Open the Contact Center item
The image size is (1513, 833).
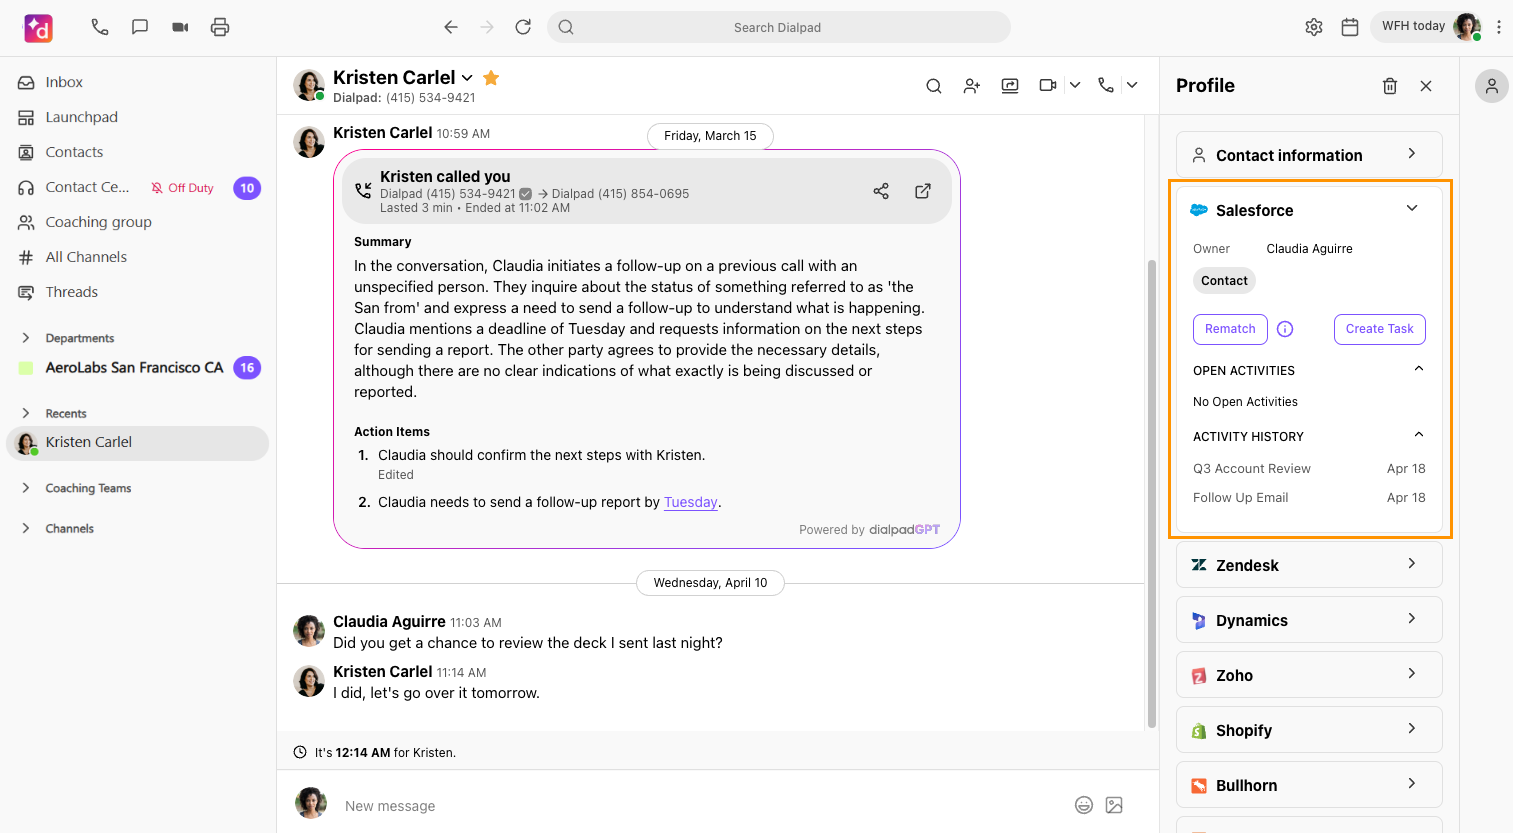point(87,187)
